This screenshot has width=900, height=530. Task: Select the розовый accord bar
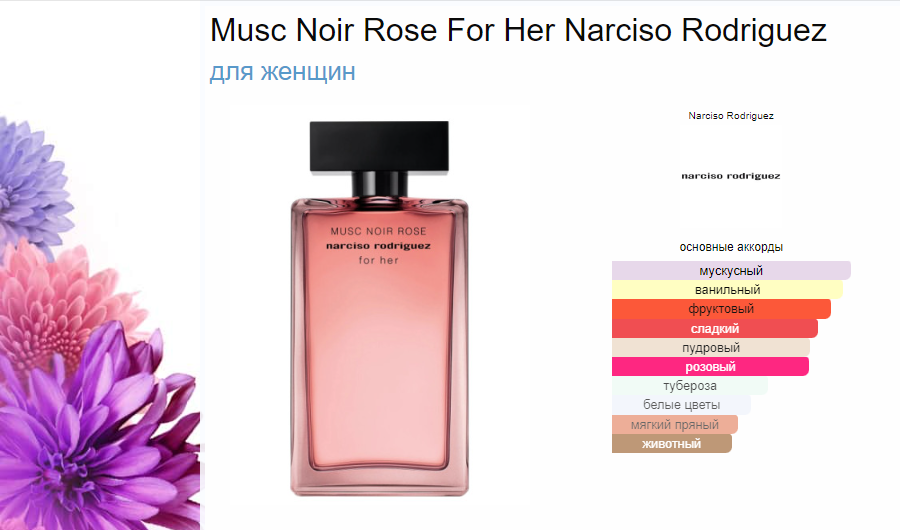click(x=710, y=366)
